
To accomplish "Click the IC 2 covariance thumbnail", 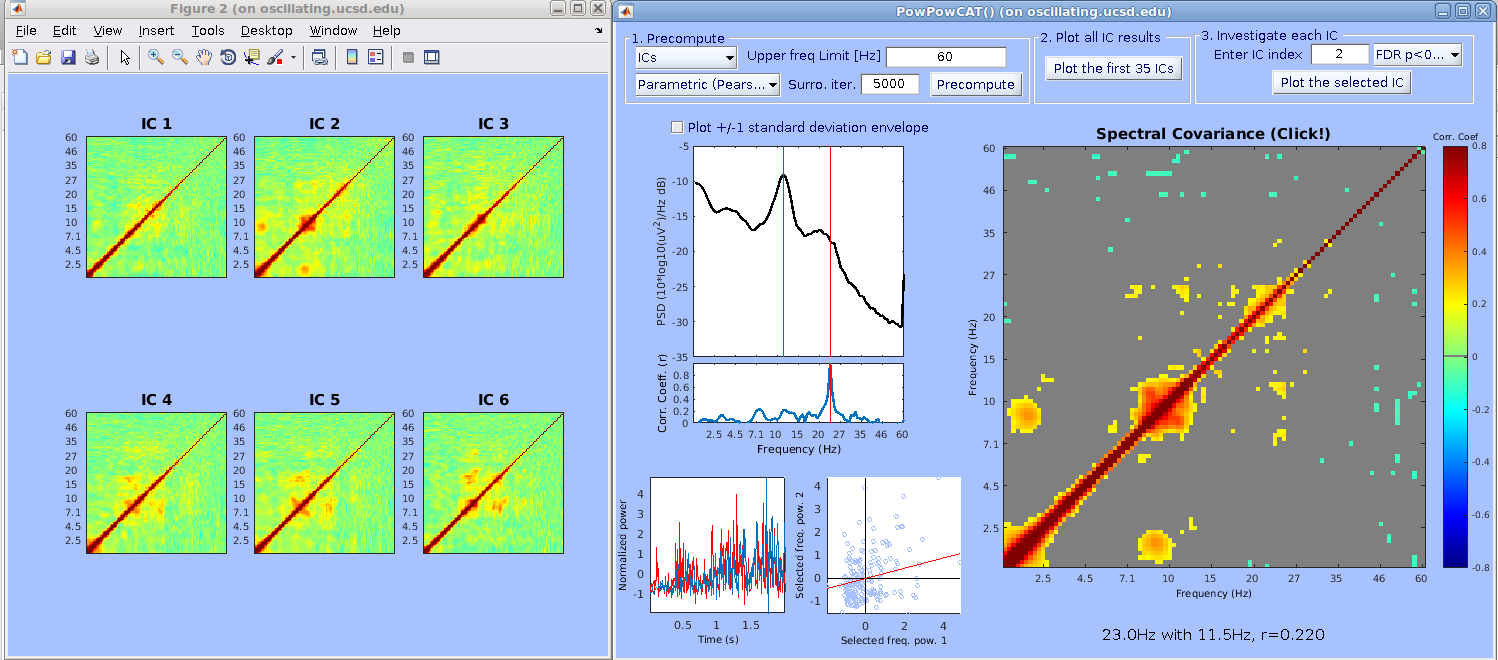I will [x=324, y=206].
